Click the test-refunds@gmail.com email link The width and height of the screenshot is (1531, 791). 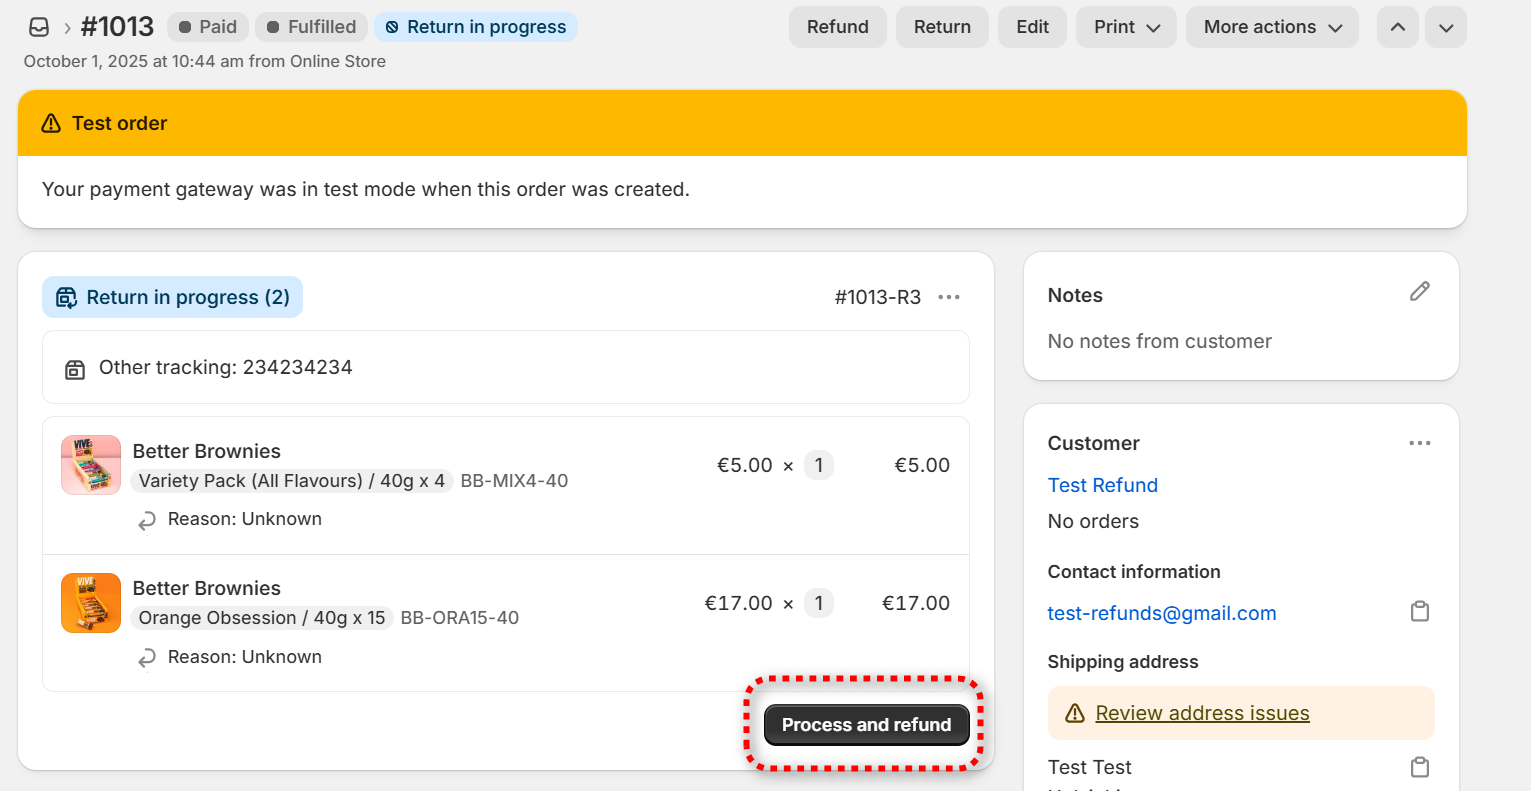click(x=1161, y=613)
